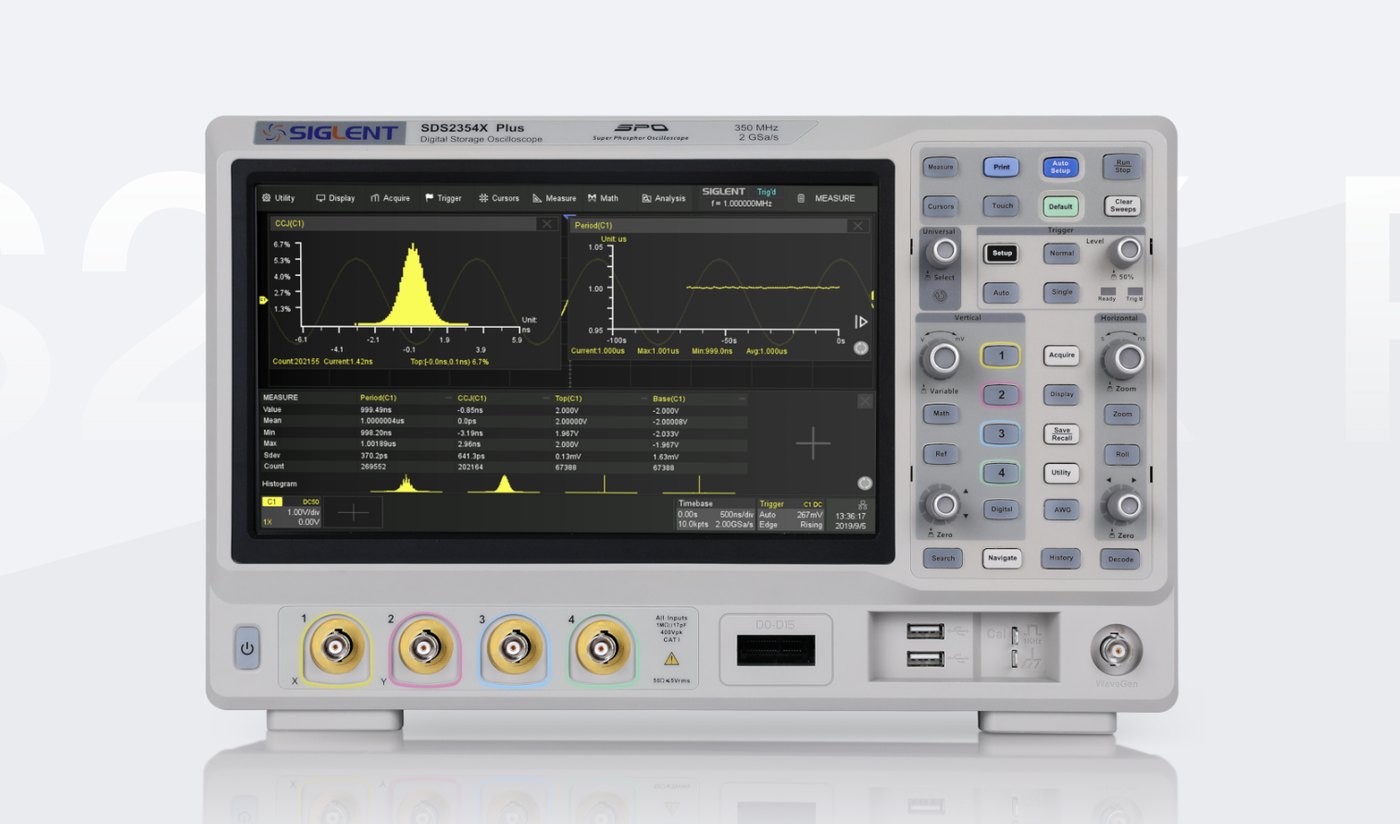Click the network status icon above the clock
Screen dimensions: 1400x824
(862, 504)
